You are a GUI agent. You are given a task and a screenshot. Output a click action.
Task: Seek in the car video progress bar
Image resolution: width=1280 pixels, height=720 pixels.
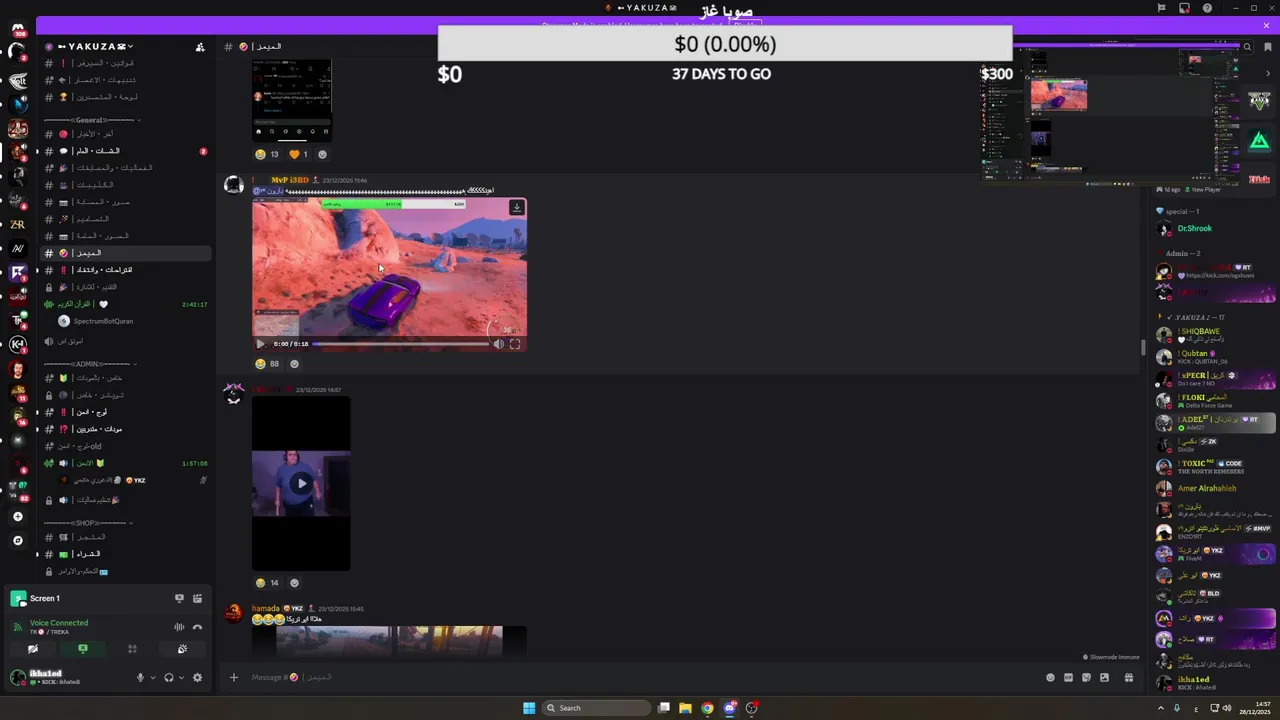[401, 344]
